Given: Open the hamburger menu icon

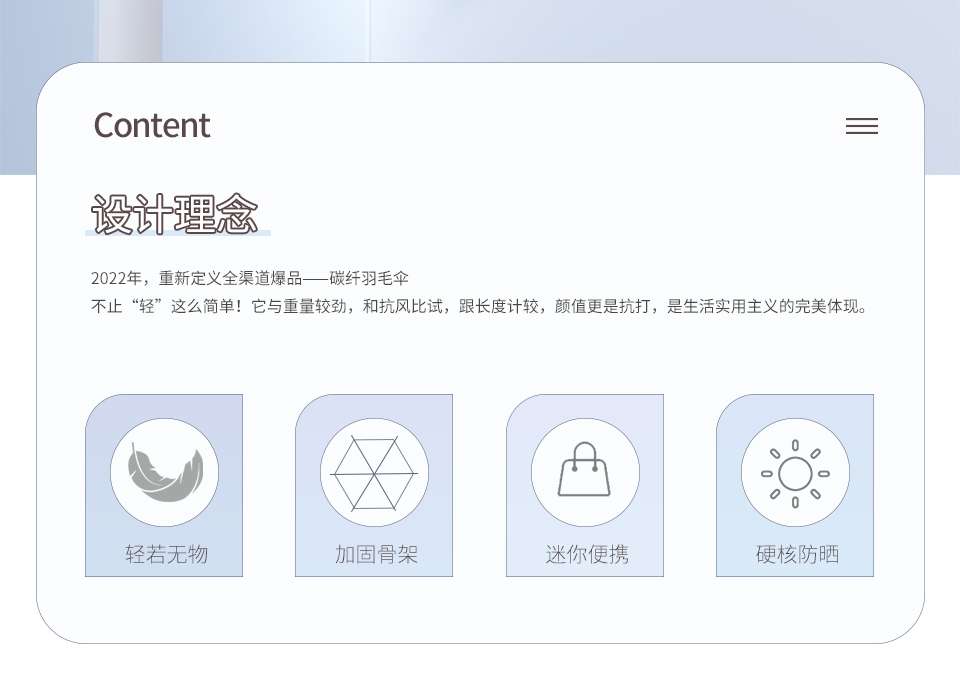Looking at the screenshot, I should pos(861,126).
